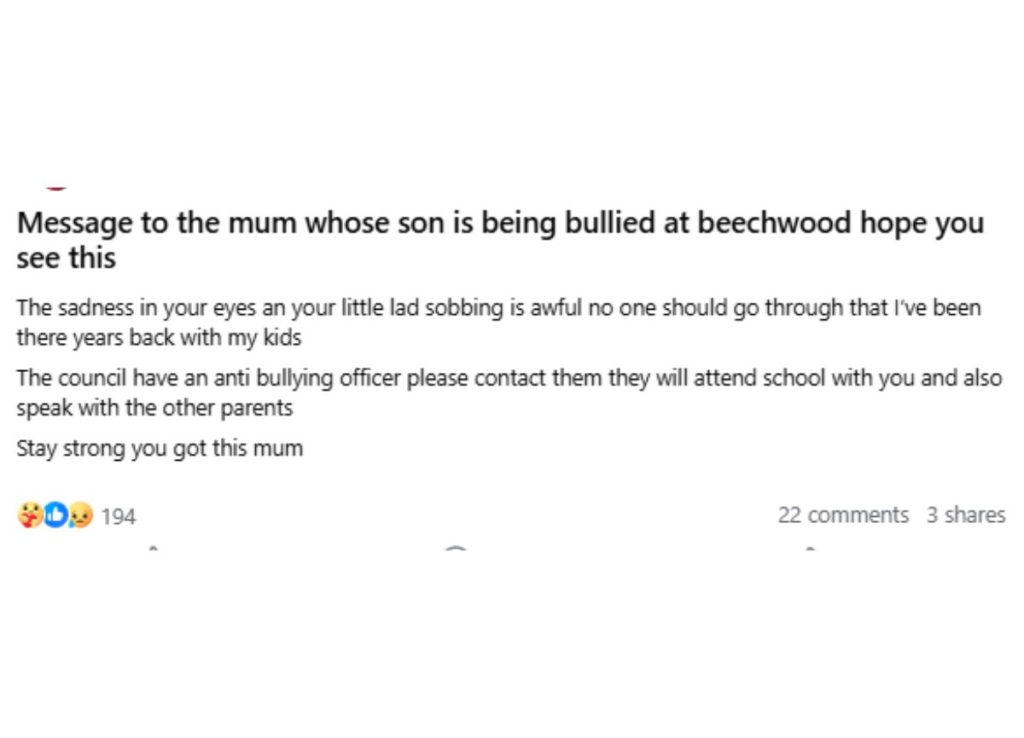The height and width of the screenshot is (738, 1024).
Task: Click the word 'beechwood' in the title
Action: [x=775, y=223]
